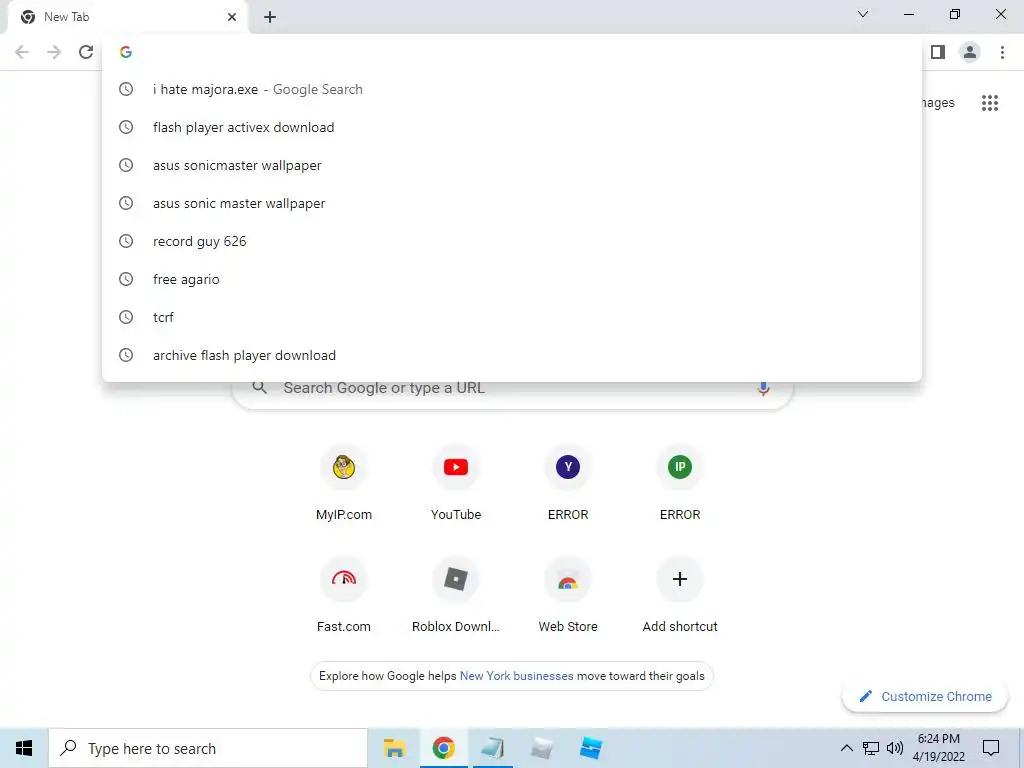Choose suggestion 'tcrf'
The width and height of the screenshot is (1024, 768).
(x=512, y=317)
